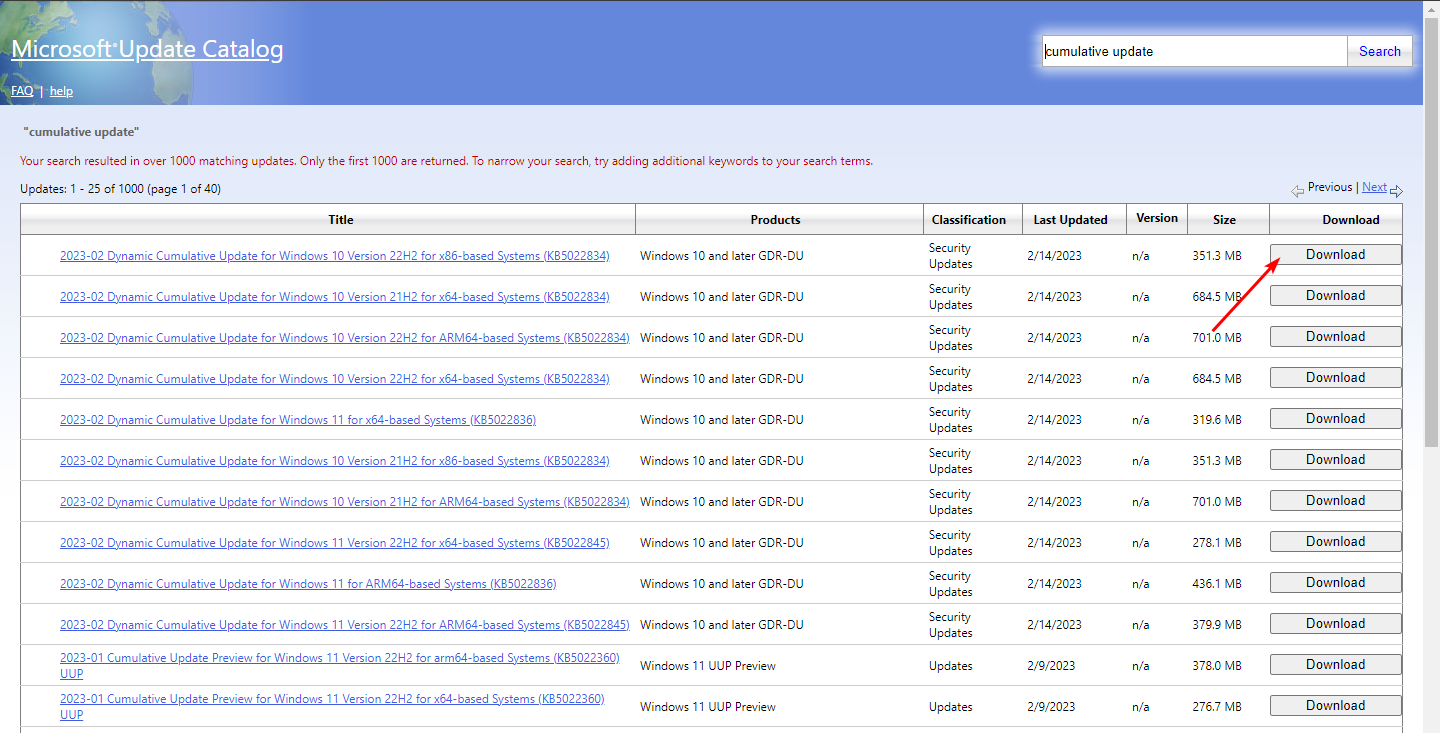This screenshot has height=733, width=1440.
Task: Open Windows 10 21H2 ARM64 KB5022834 update link
Action: point(345,502)
